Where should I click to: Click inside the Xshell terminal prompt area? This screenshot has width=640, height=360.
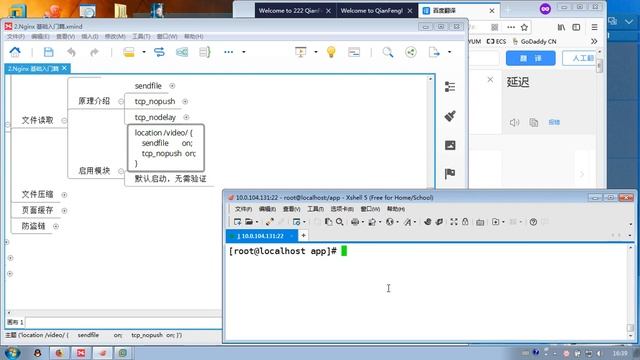pyautogui.click(x=427, y=292)
